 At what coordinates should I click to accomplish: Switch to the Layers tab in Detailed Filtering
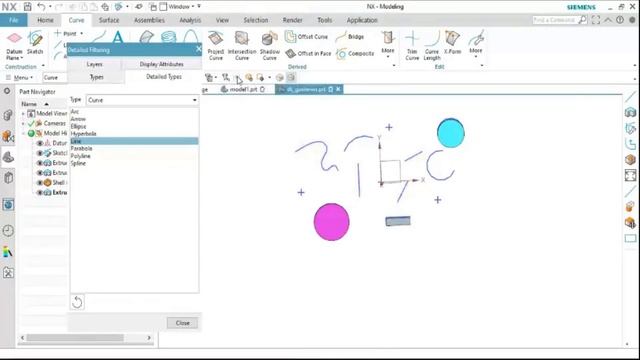point(94,64)
